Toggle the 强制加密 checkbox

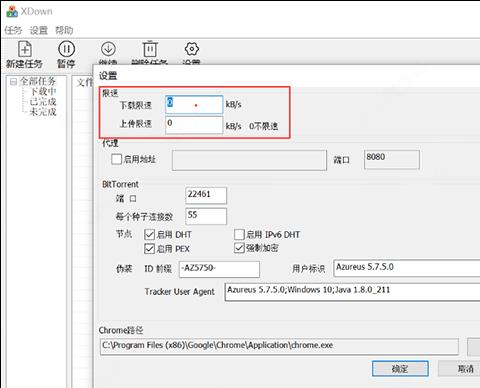[x=239, y=248]
